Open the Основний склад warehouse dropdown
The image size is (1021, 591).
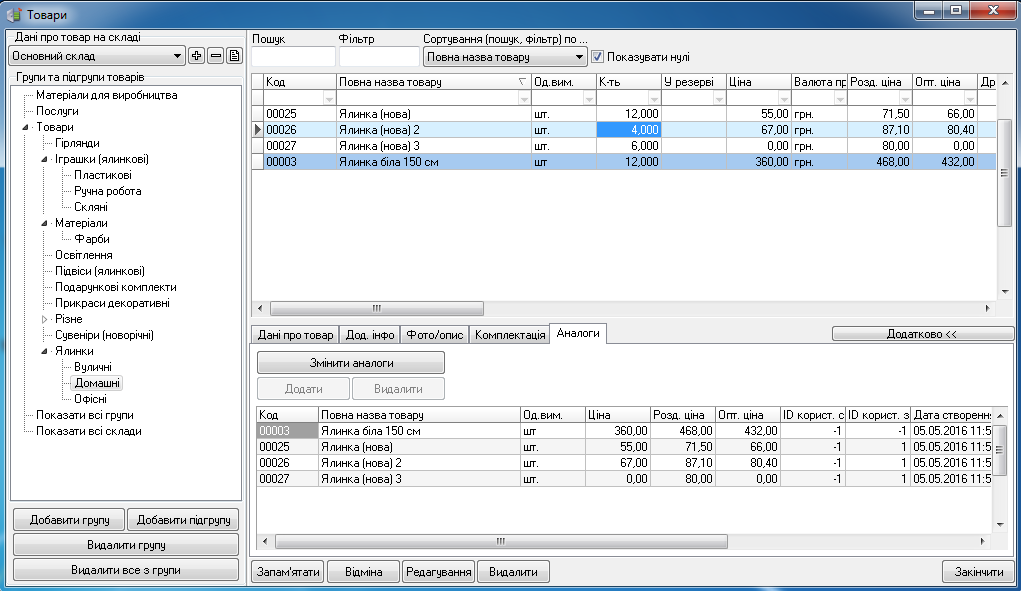click(x=178, y=56)
